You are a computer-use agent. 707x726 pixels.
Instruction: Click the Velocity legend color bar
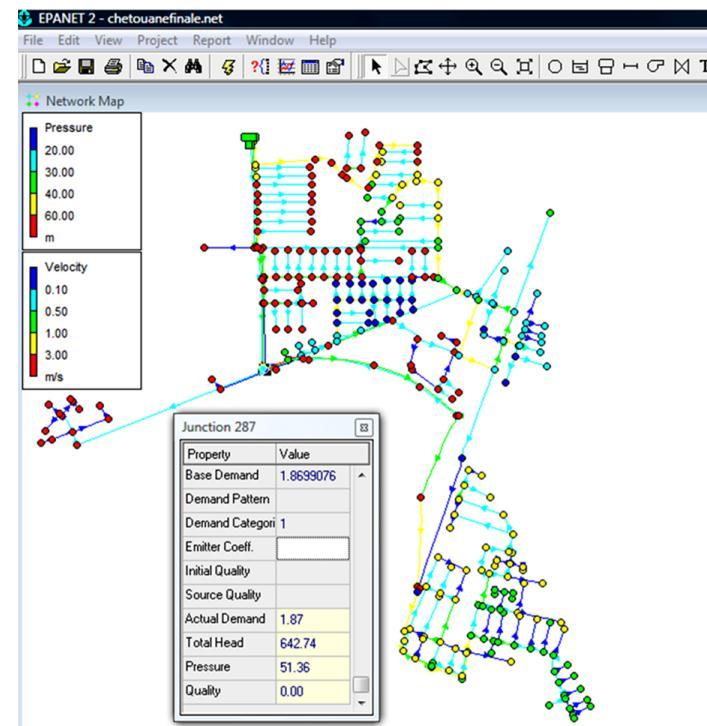[33, 322]
